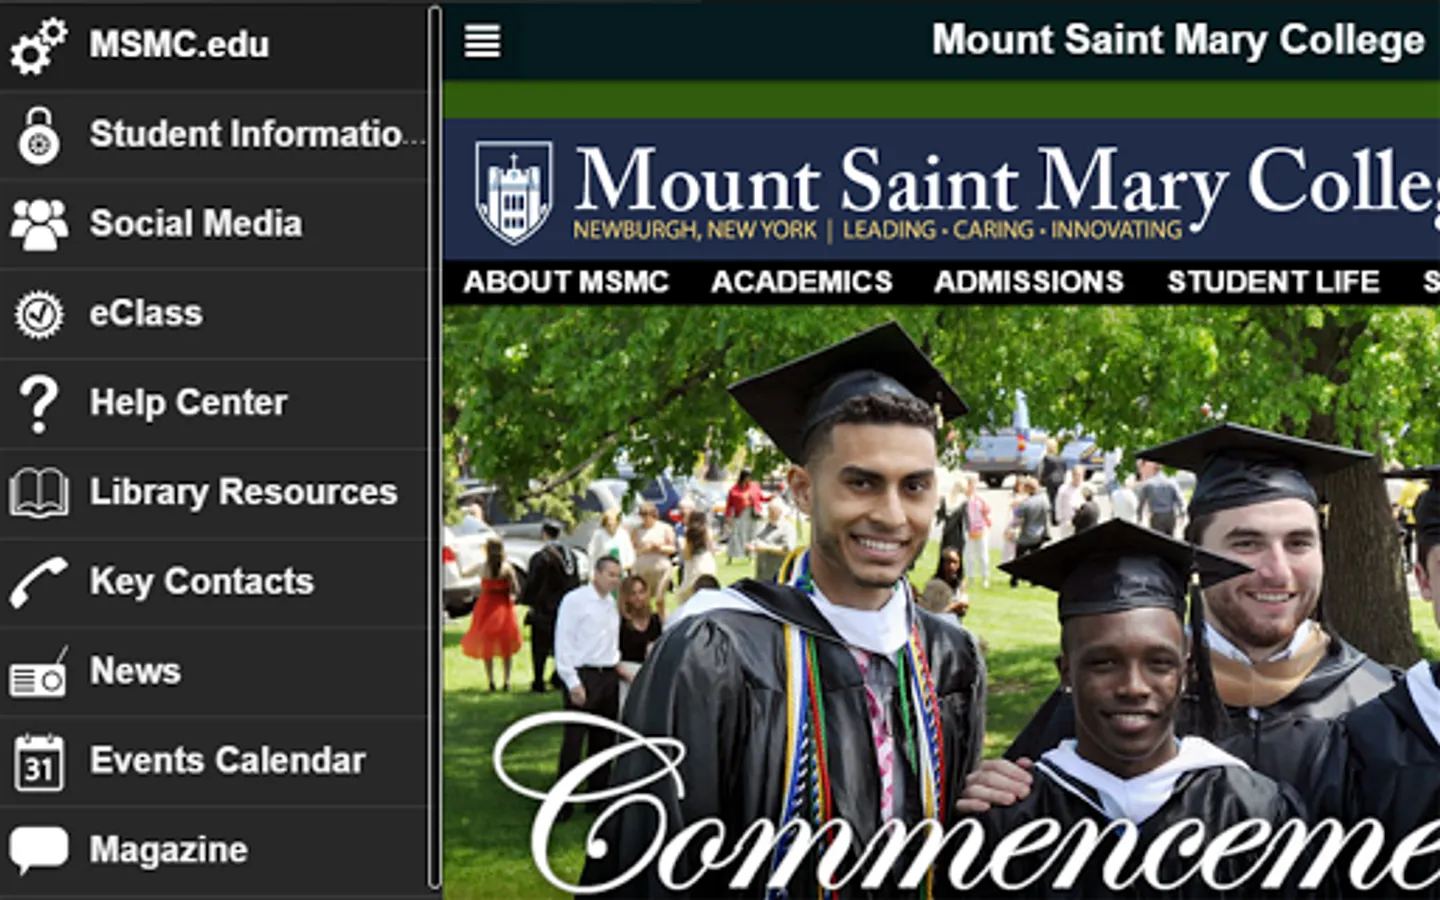The width and height of the screenshot is (1440, 900).
Task: Click the open book Library Resources icon
Action: point(39,493)
